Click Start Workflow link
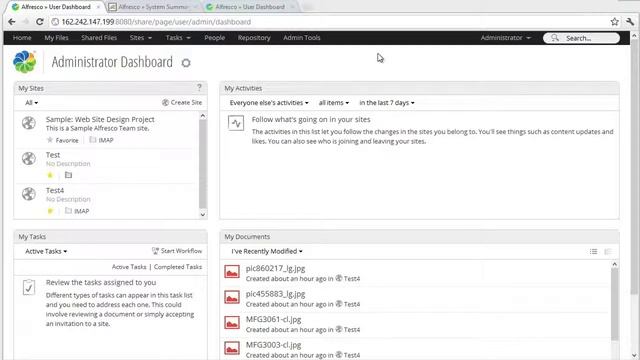 coord(177,251)
